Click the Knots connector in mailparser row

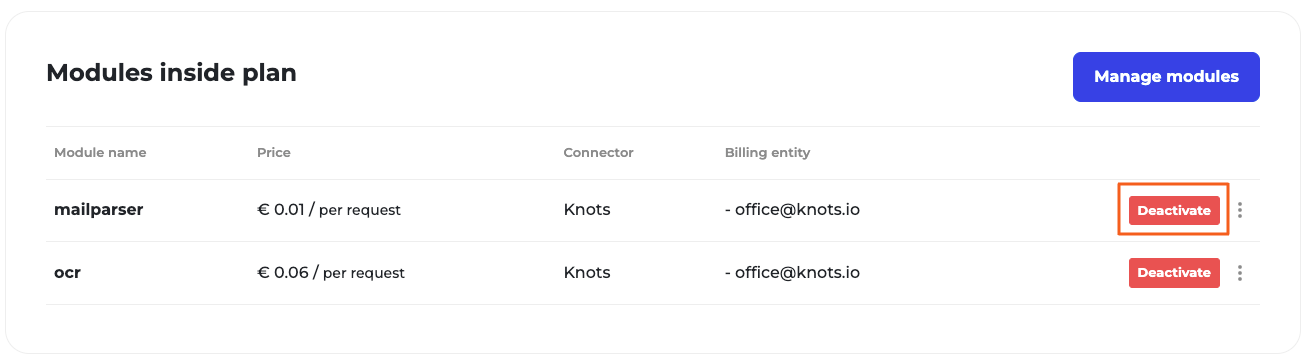tap(587, 210)
